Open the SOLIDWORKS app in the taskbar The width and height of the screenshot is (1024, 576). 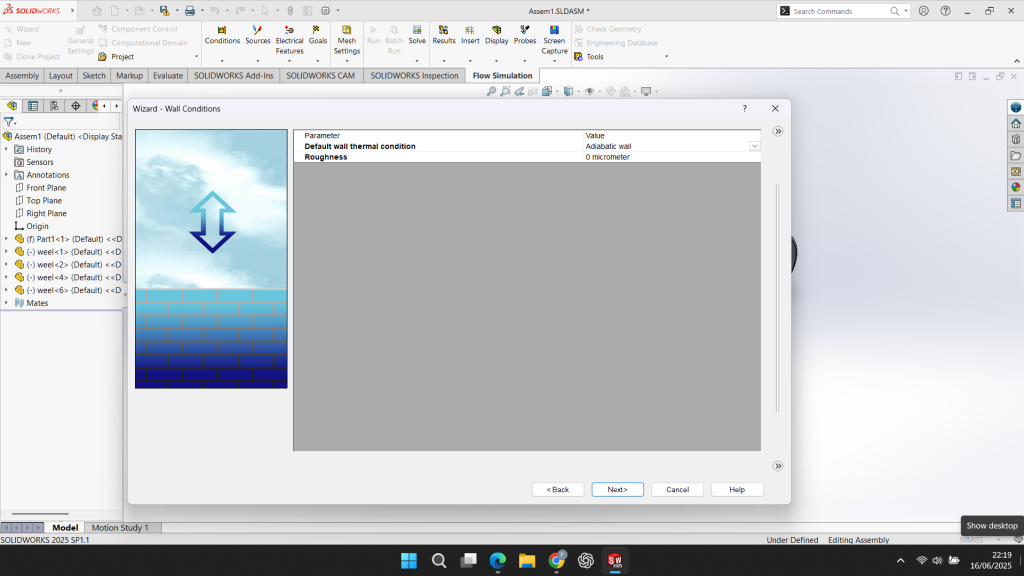[x=615, y=561]
